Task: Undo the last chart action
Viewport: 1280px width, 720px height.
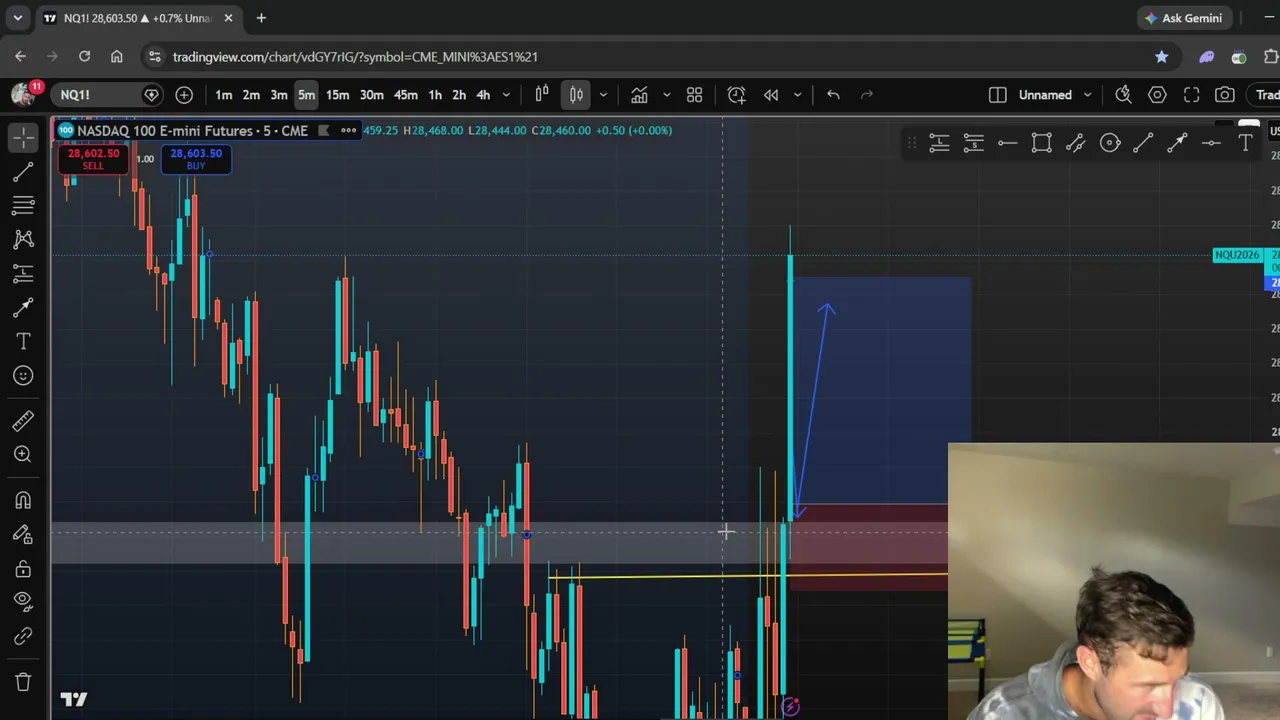Action: [833, 95]
